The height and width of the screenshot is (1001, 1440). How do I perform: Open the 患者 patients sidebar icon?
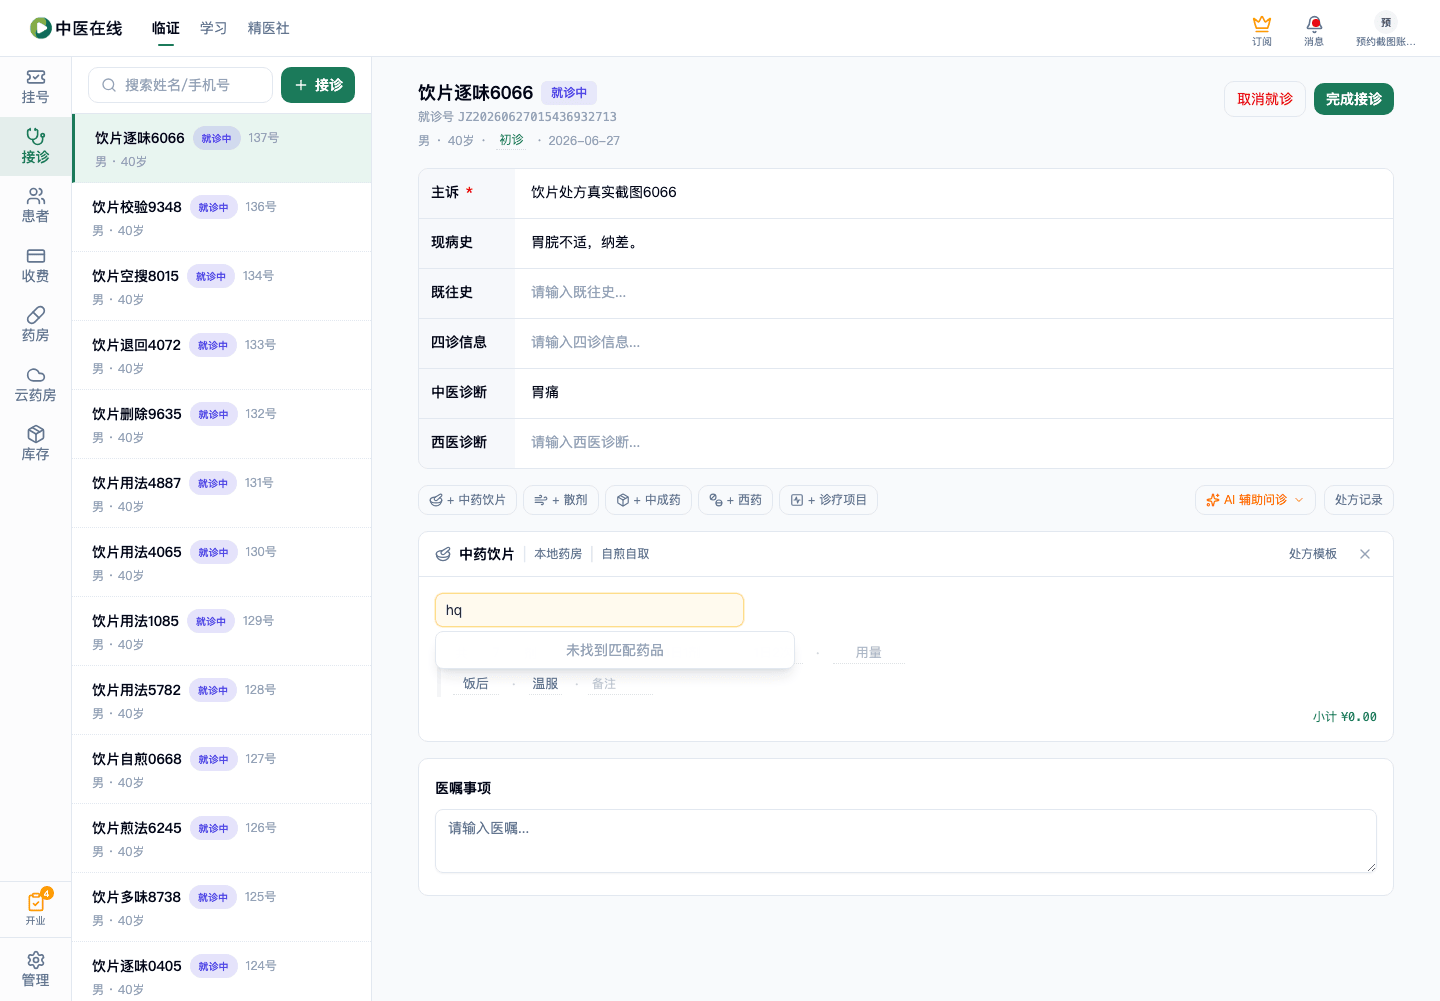pos(35,206)
